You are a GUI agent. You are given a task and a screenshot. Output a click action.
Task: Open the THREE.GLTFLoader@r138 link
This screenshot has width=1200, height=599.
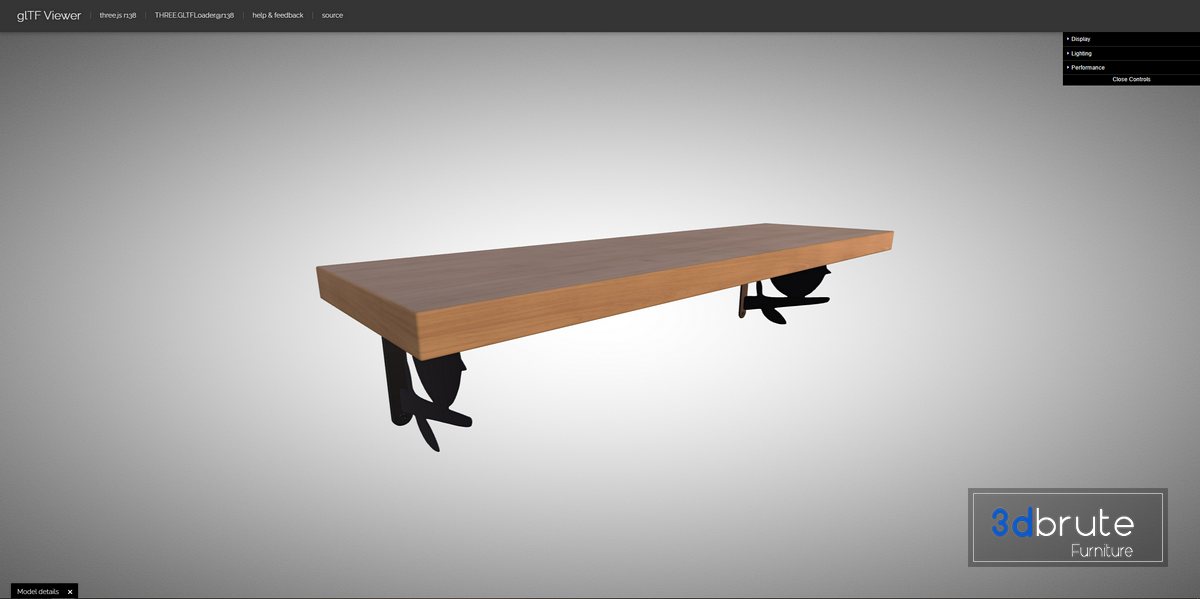point(194,16)
